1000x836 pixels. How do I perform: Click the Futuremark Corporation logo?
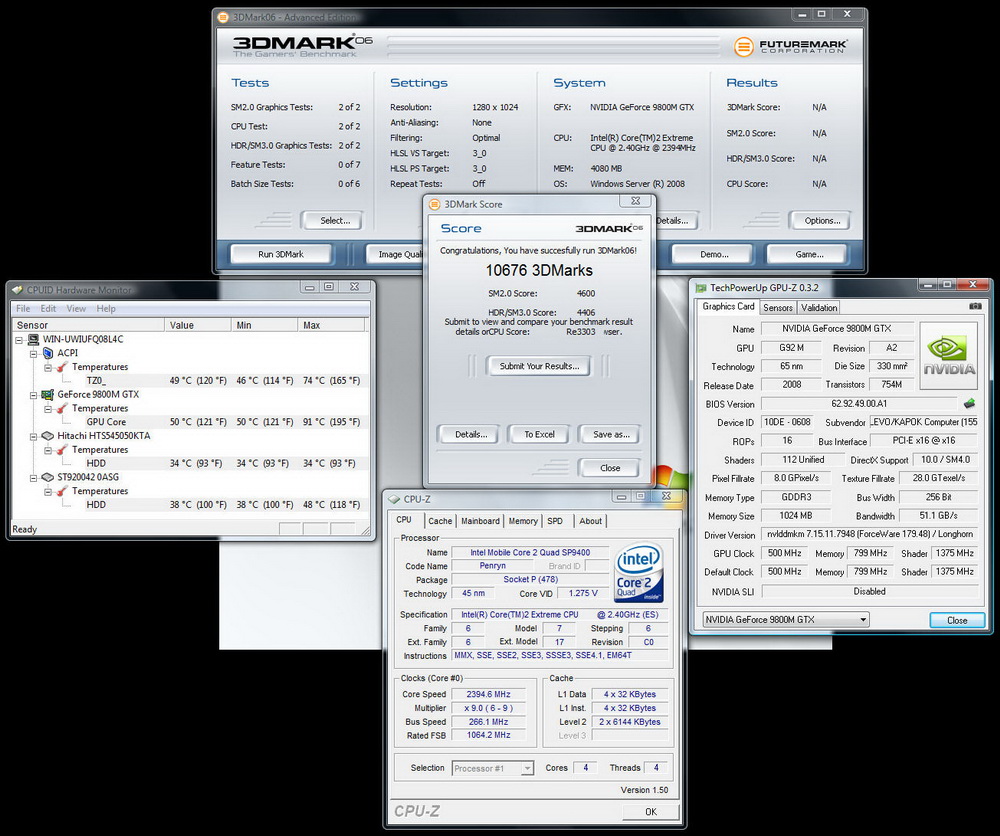pos(791,46)
